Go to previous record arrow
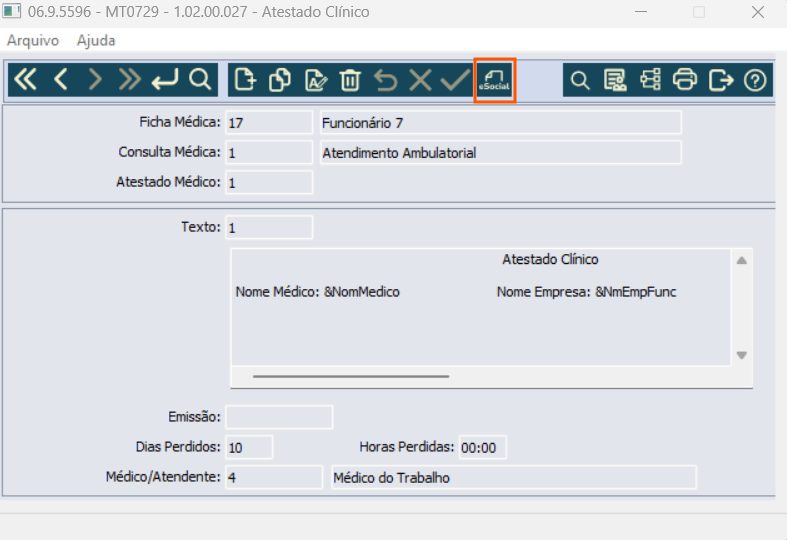The image size is (787, 540). pos(61,80)
